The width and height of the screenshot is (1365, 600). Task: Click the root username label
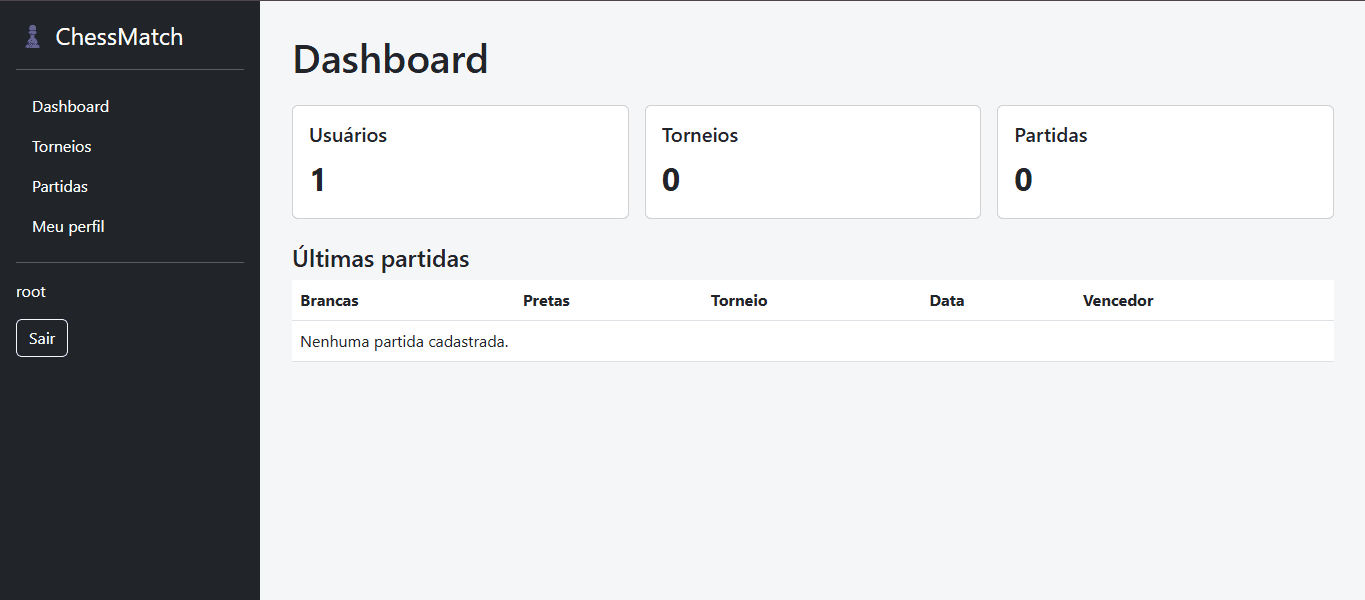(31, 292)
